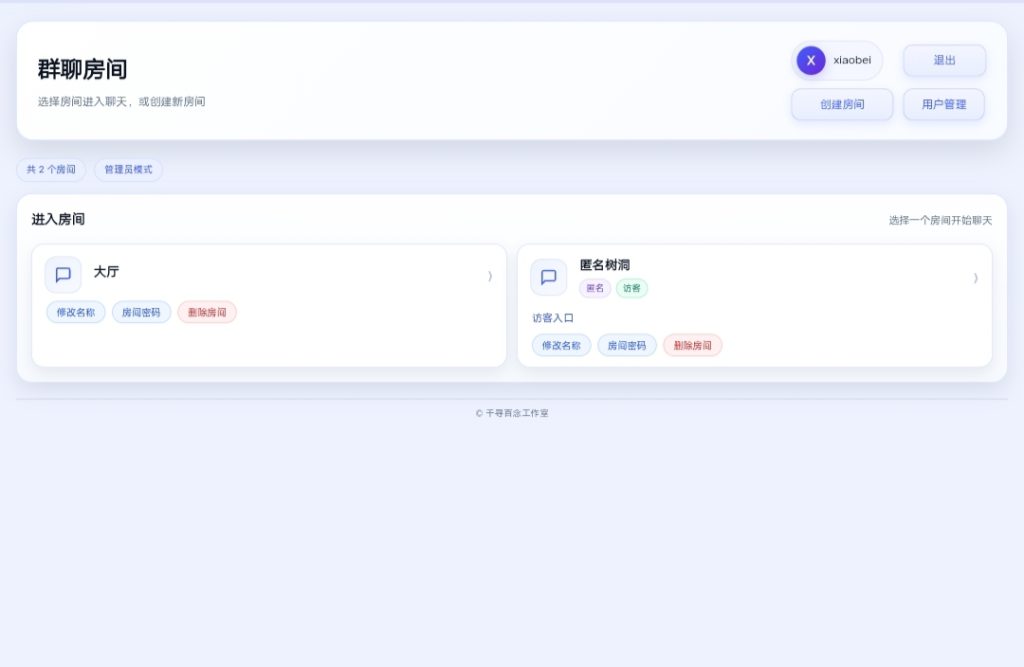Viewport: 1024px width, 667px height.
Task: Click the 选择一个房间开始聊天 hint text
Action: click(x=940, y=221)
